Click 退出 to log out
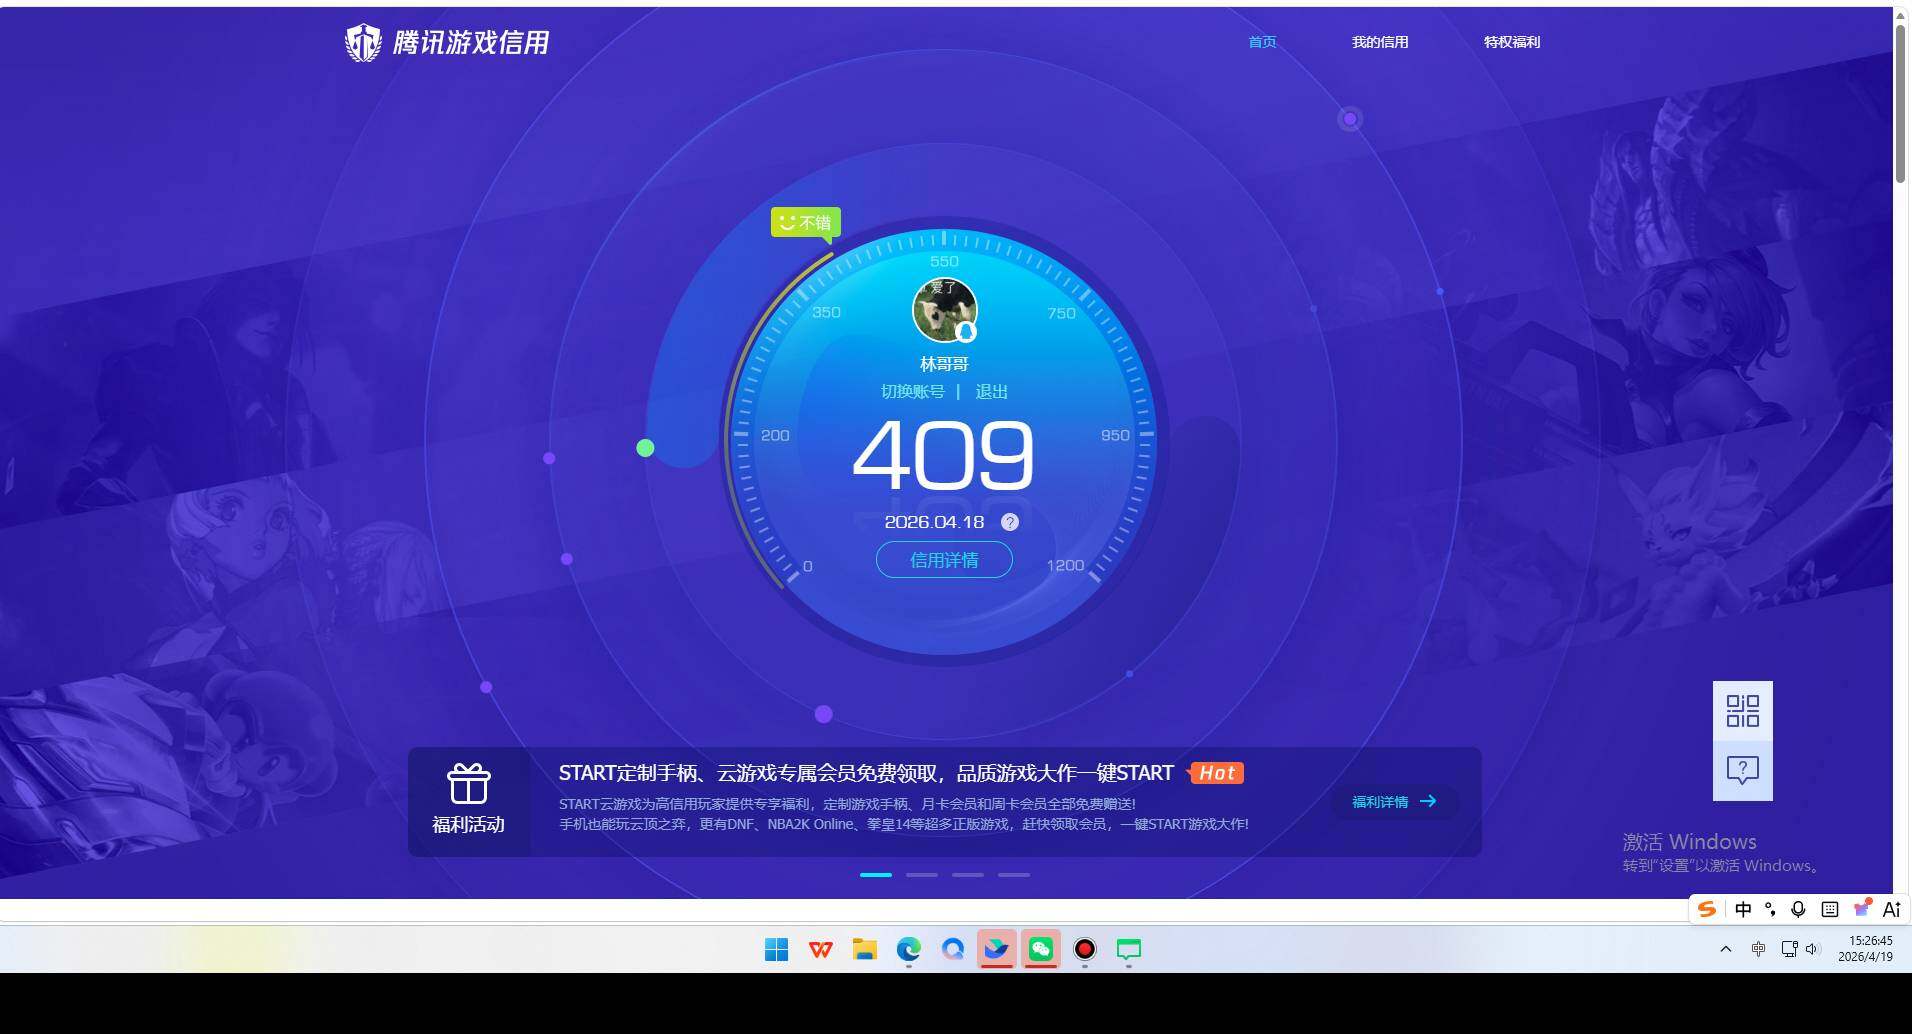This screenshot has height=1034, width=1912. [x=990, y=391]
